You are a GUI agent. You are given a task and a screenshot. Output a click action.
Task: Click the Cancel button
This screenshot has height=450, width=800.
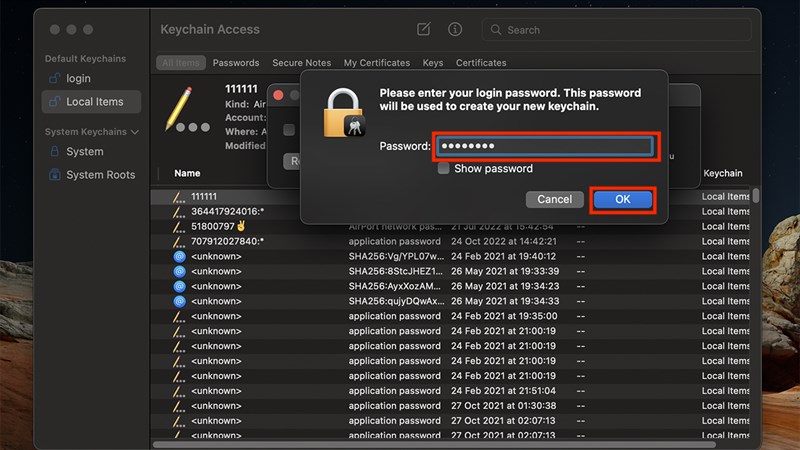pyautogui.click(x=554, y=199)
